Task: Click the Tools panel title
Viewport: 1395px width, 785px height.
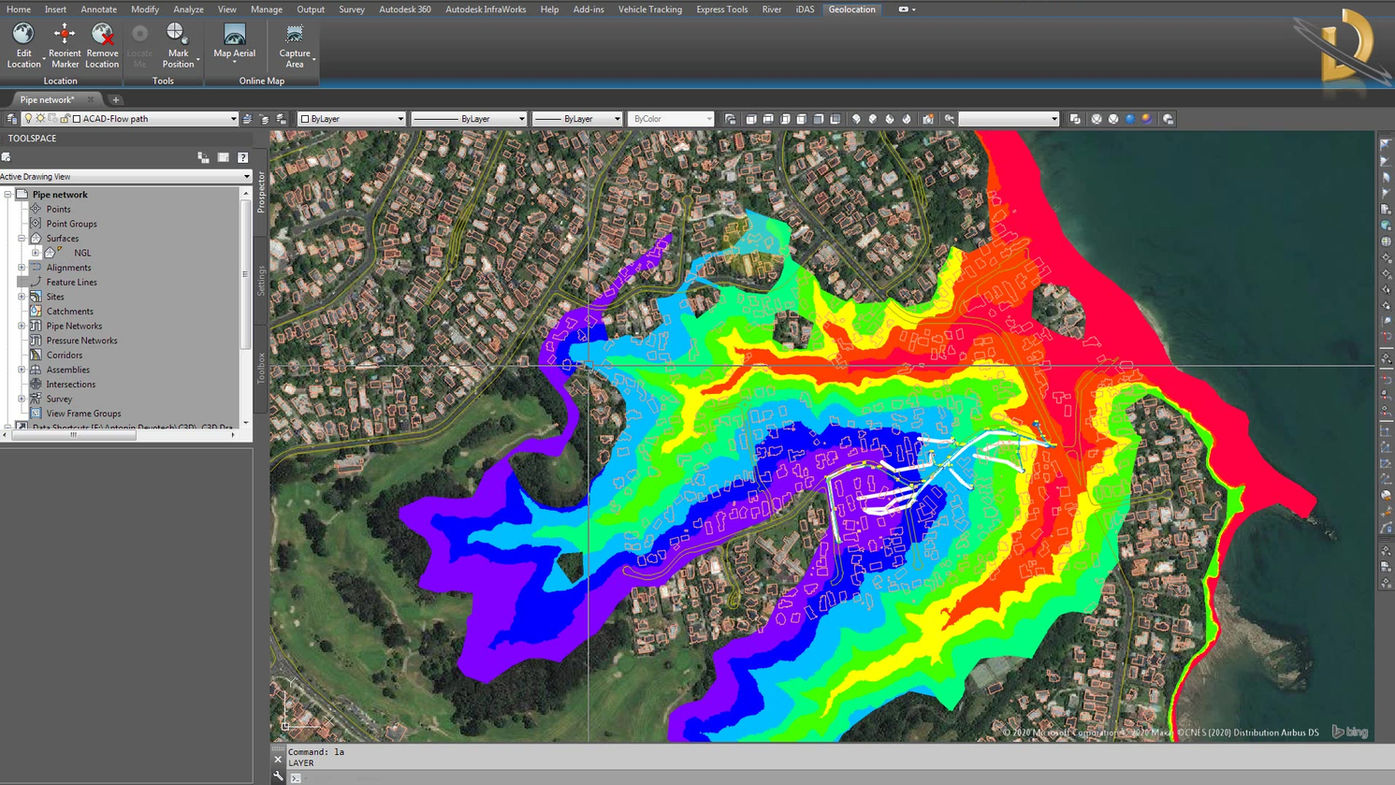Action: click(x=163, y=81)
